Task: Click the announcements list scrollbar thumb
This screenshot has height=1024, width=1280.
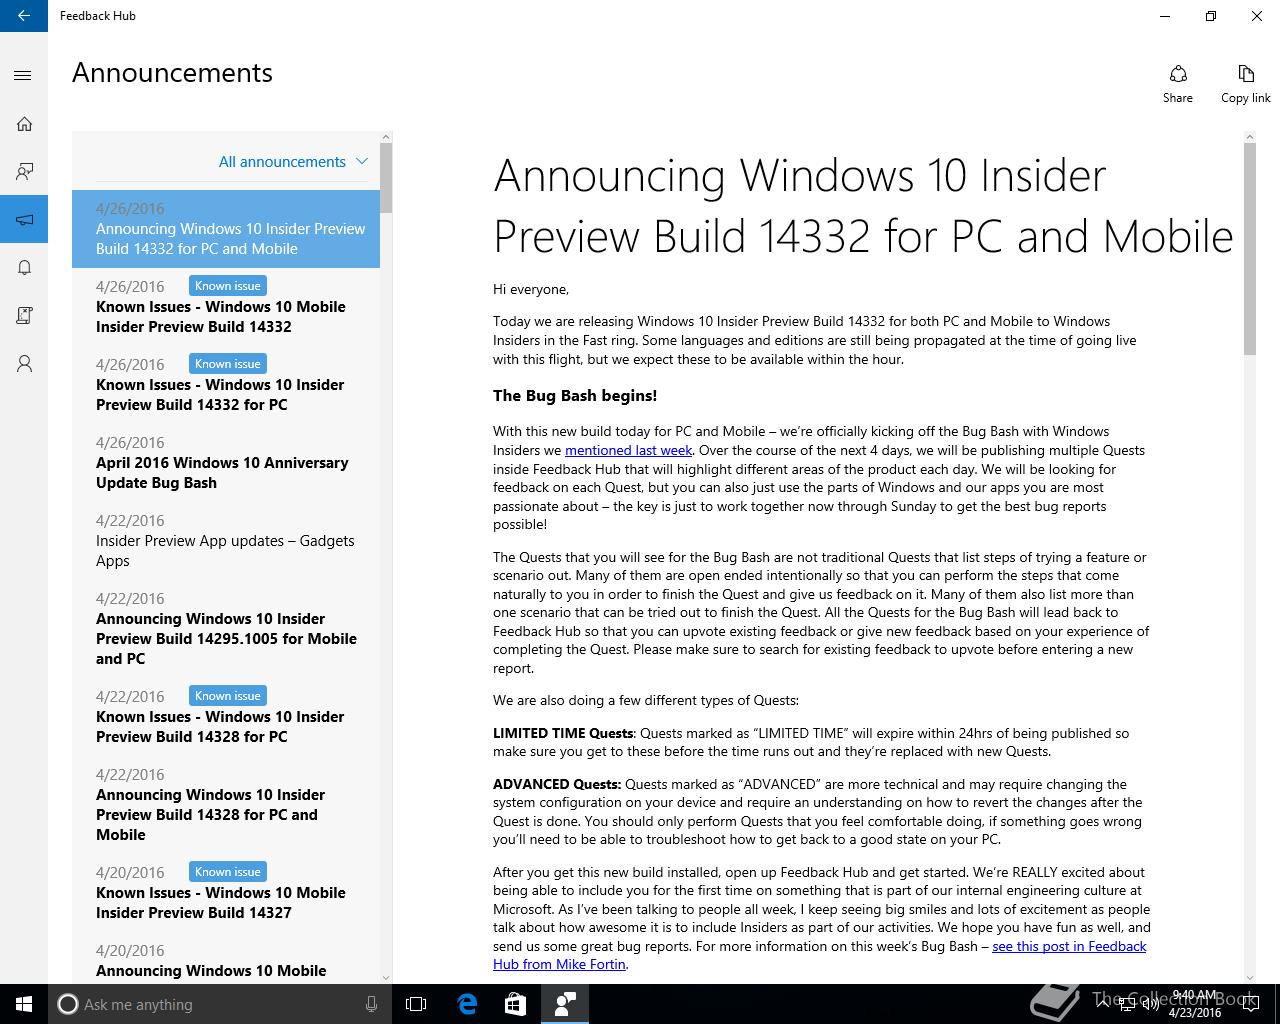Action: pos(386,177)
